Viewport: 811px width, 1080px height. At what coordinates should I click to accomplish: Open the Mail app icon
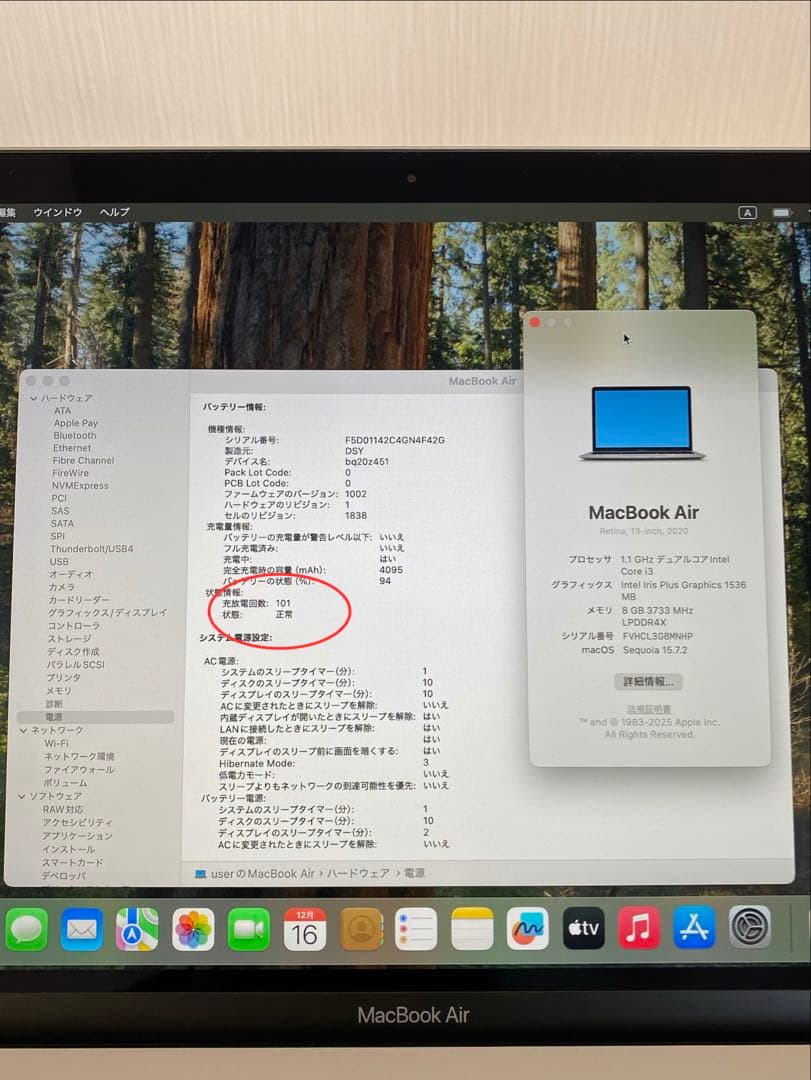pos(83,930)
